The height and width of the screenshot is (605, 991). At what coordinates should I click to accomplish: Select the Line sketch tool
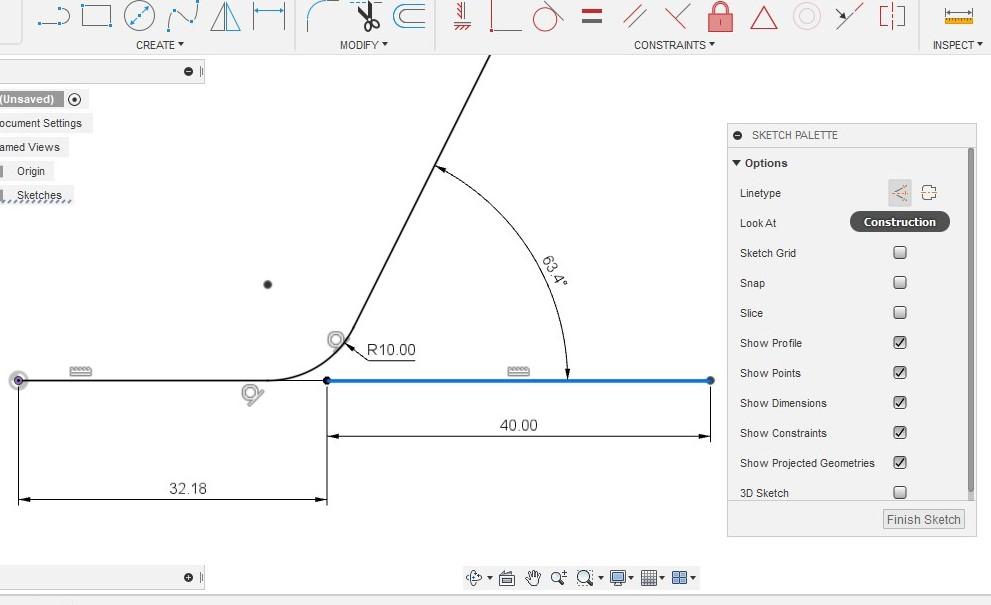point(54,16)
